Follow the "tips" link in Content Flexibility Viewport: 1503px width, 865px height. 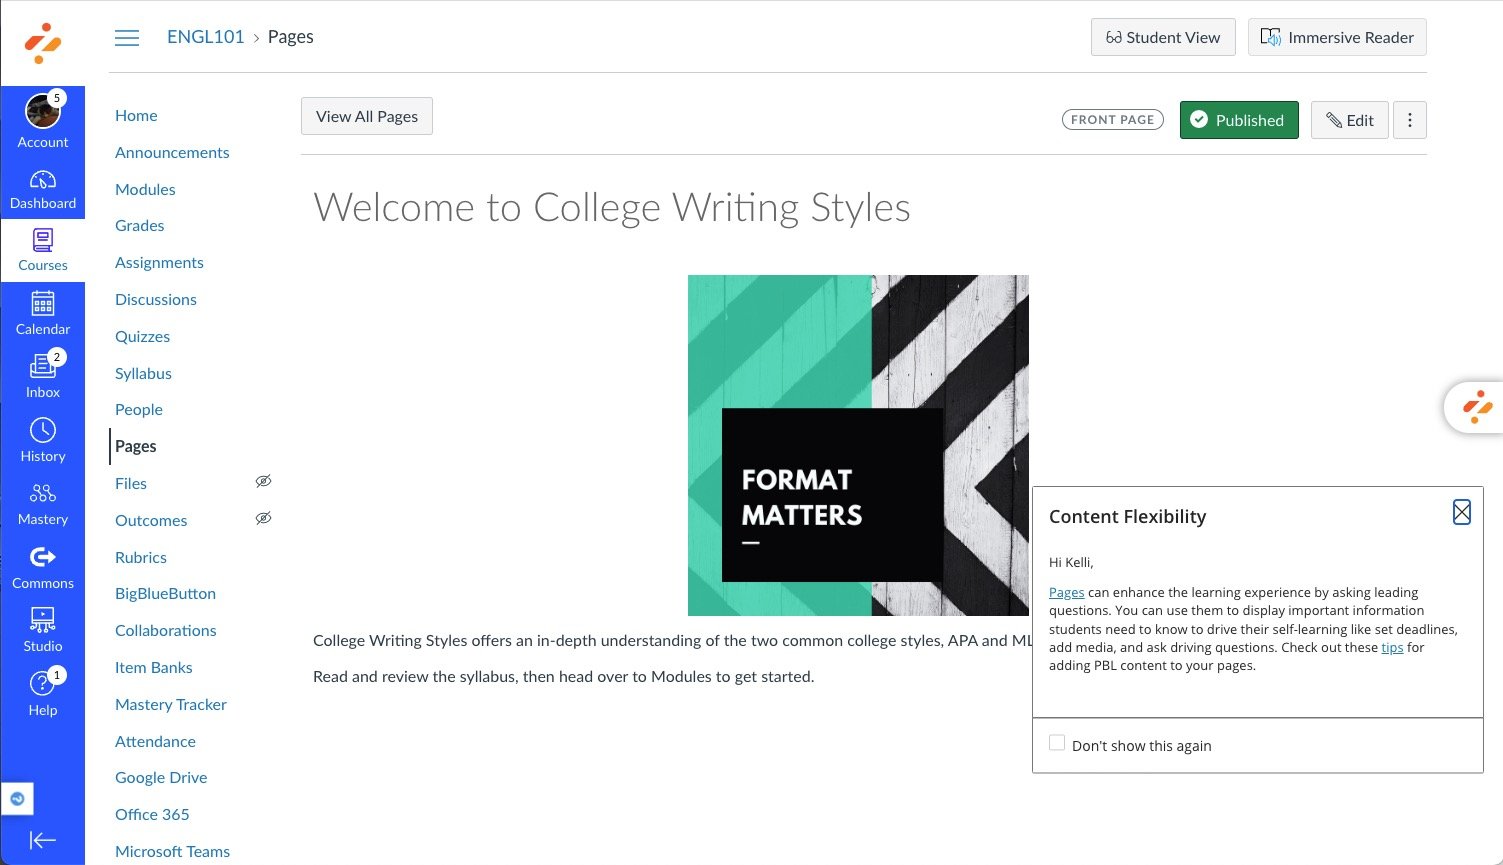tap(1392, 647)
